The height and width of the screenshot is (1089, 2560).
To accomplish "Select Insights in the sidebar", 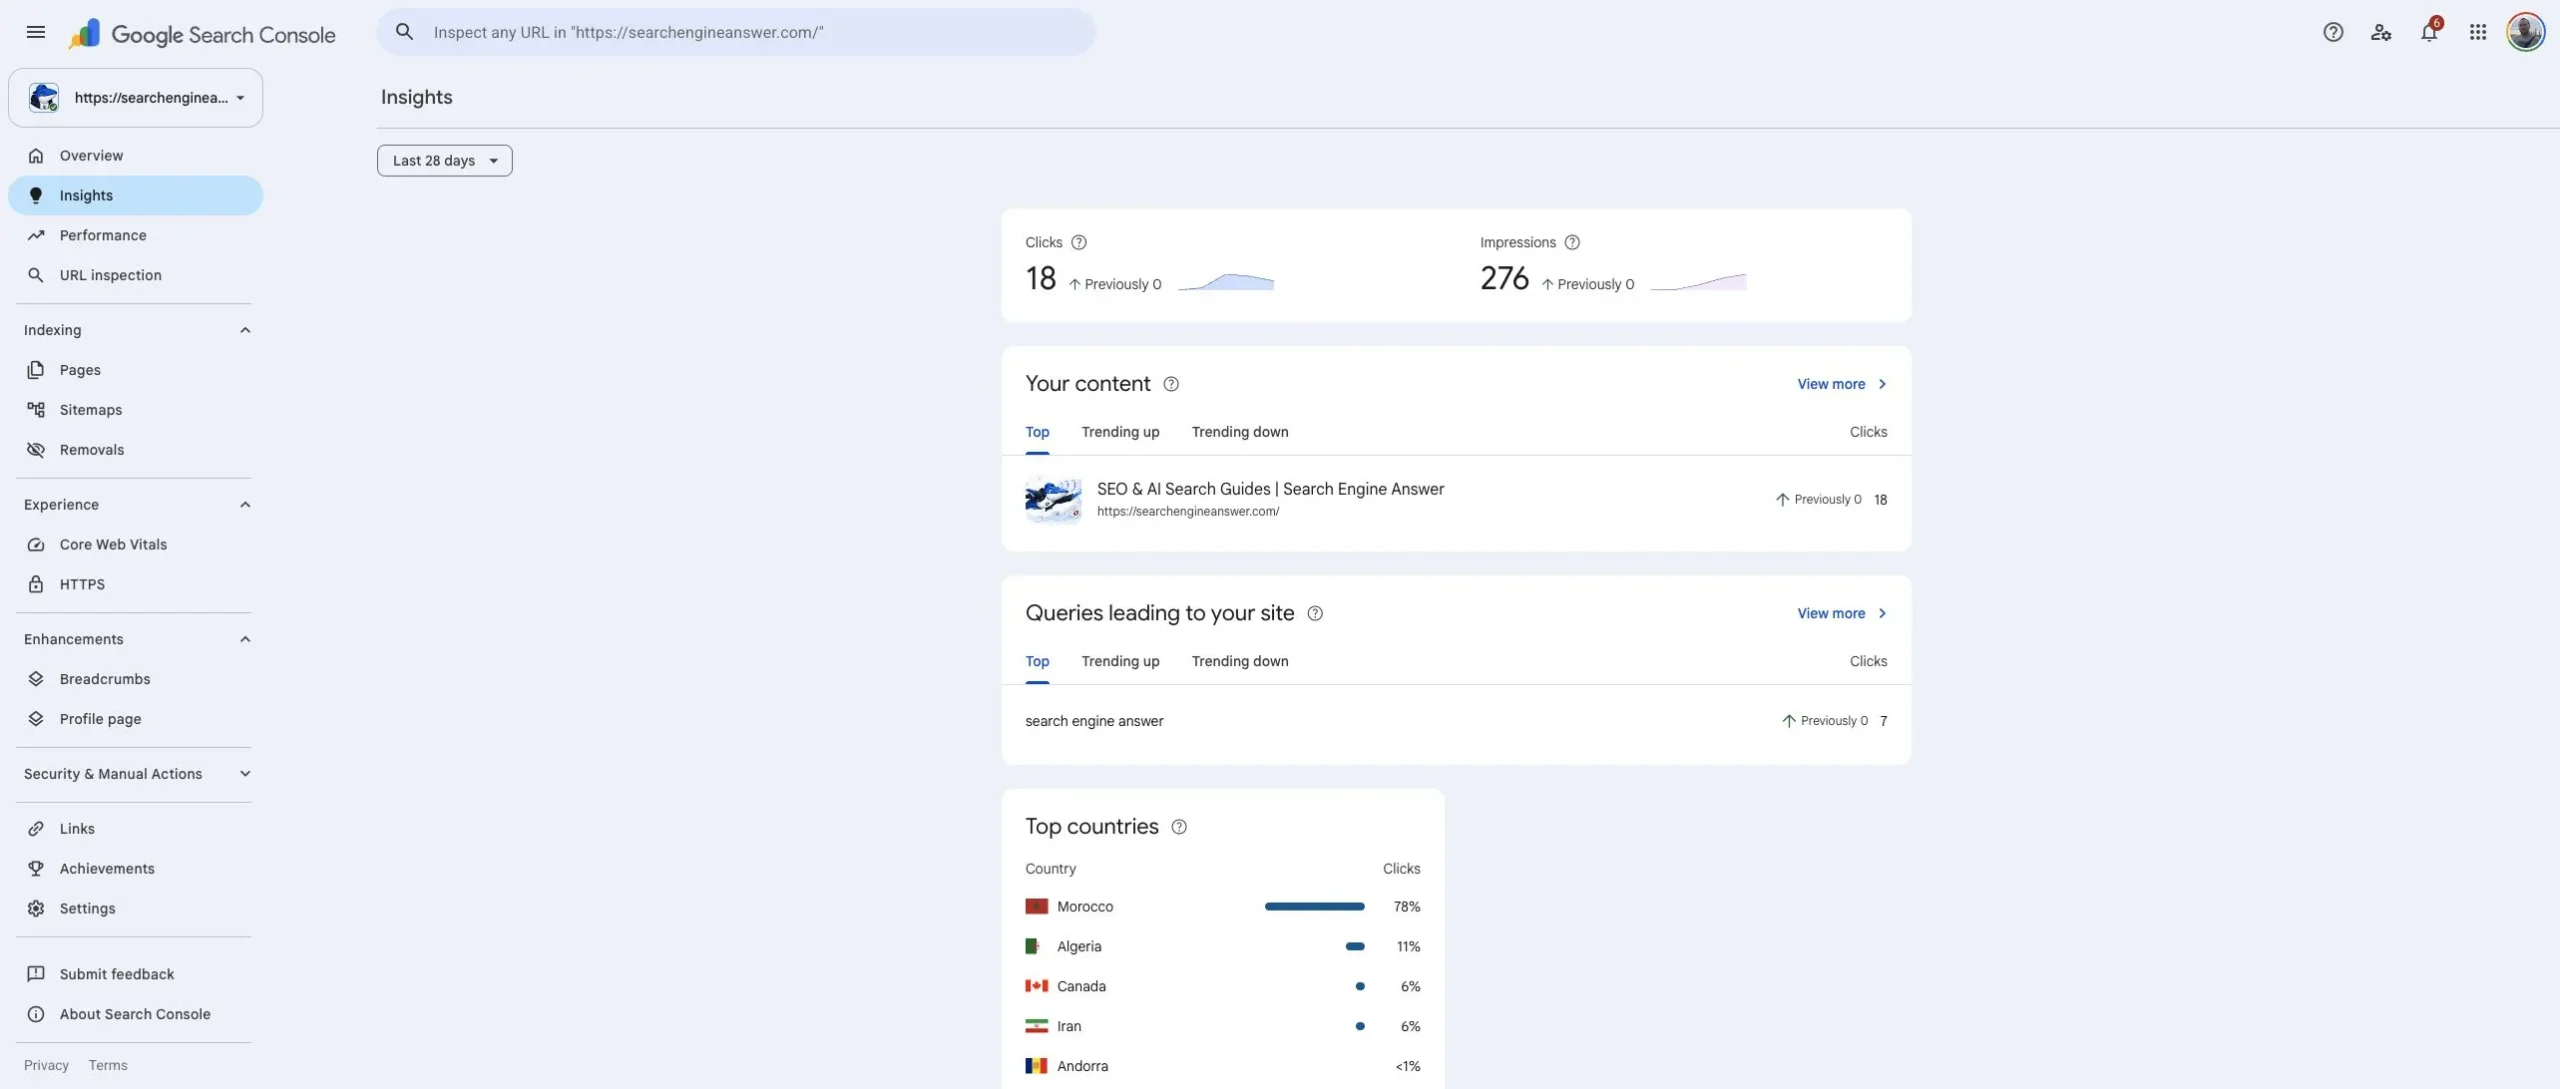I will tap(135, 195).
